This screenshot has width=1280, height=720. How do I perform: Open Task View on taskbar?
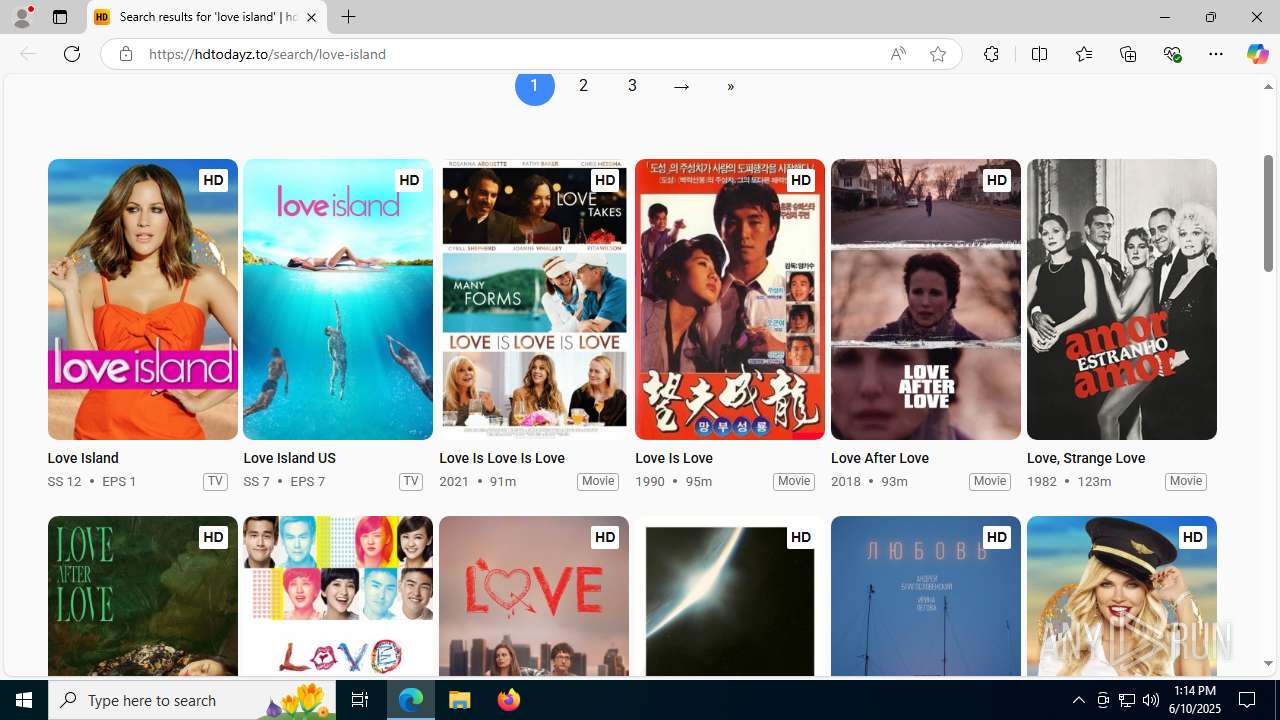point(360,700)
